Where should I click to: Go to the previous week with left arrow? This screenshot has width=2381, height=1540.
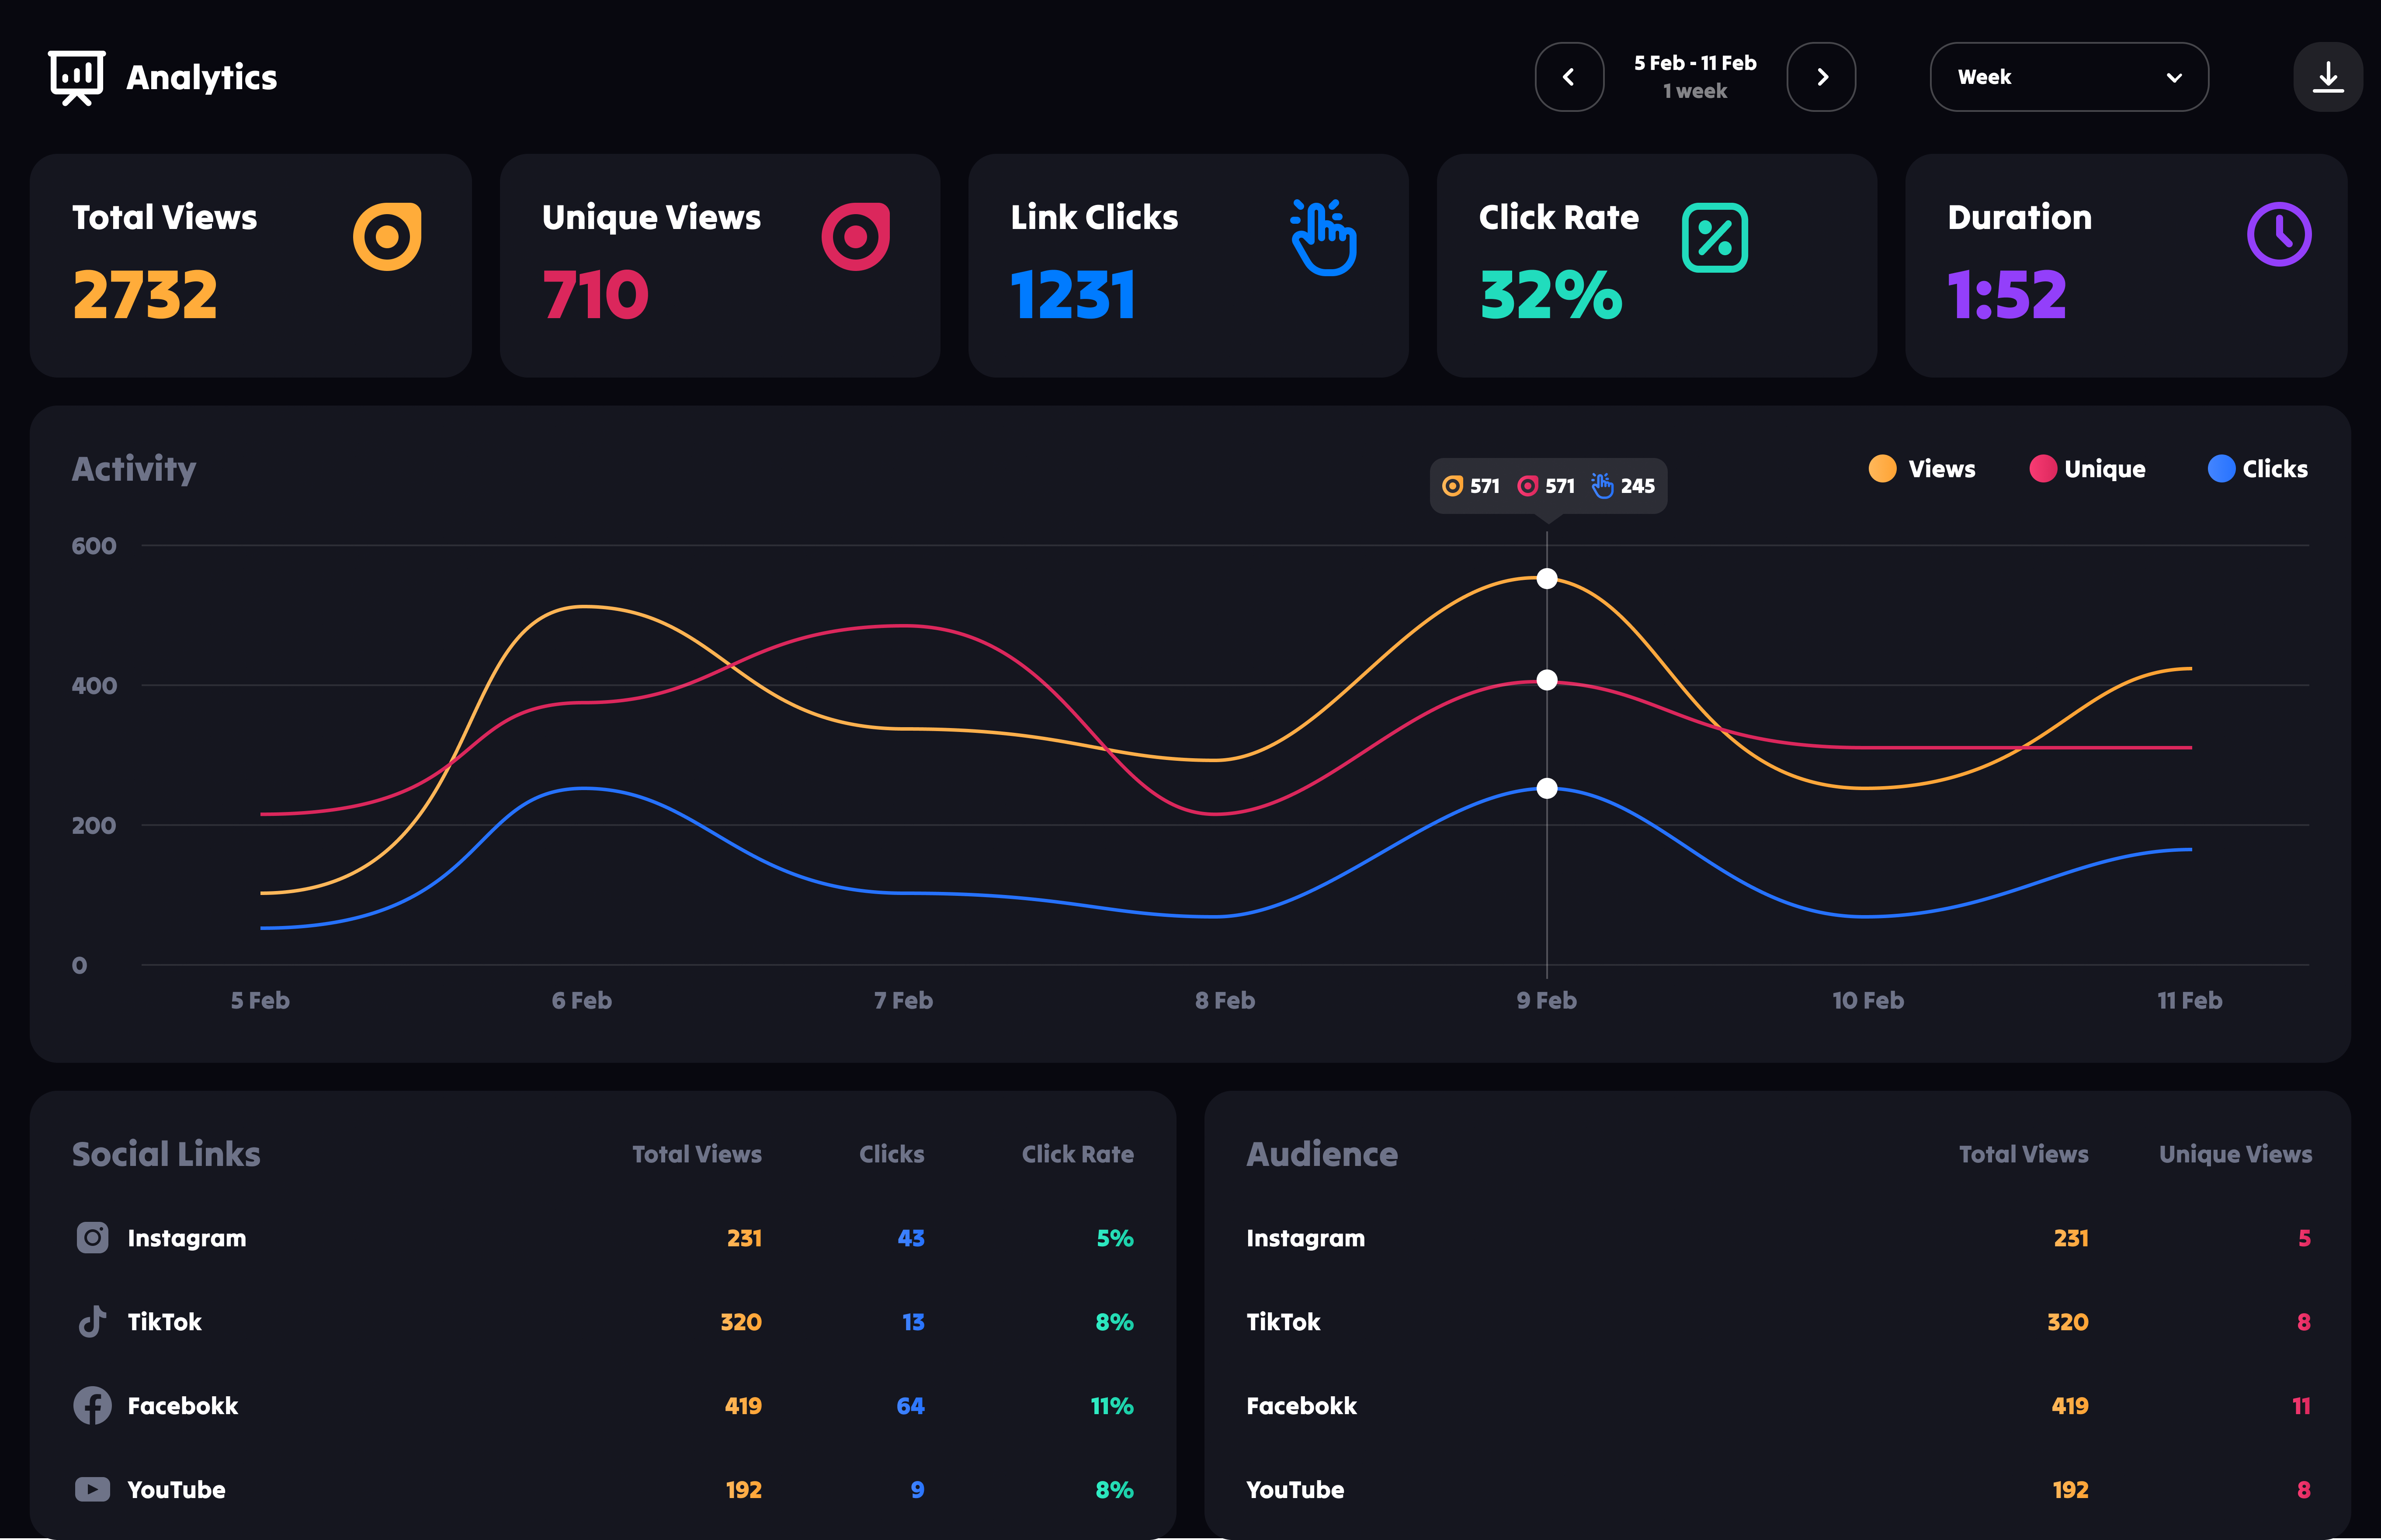point(1569,77)
